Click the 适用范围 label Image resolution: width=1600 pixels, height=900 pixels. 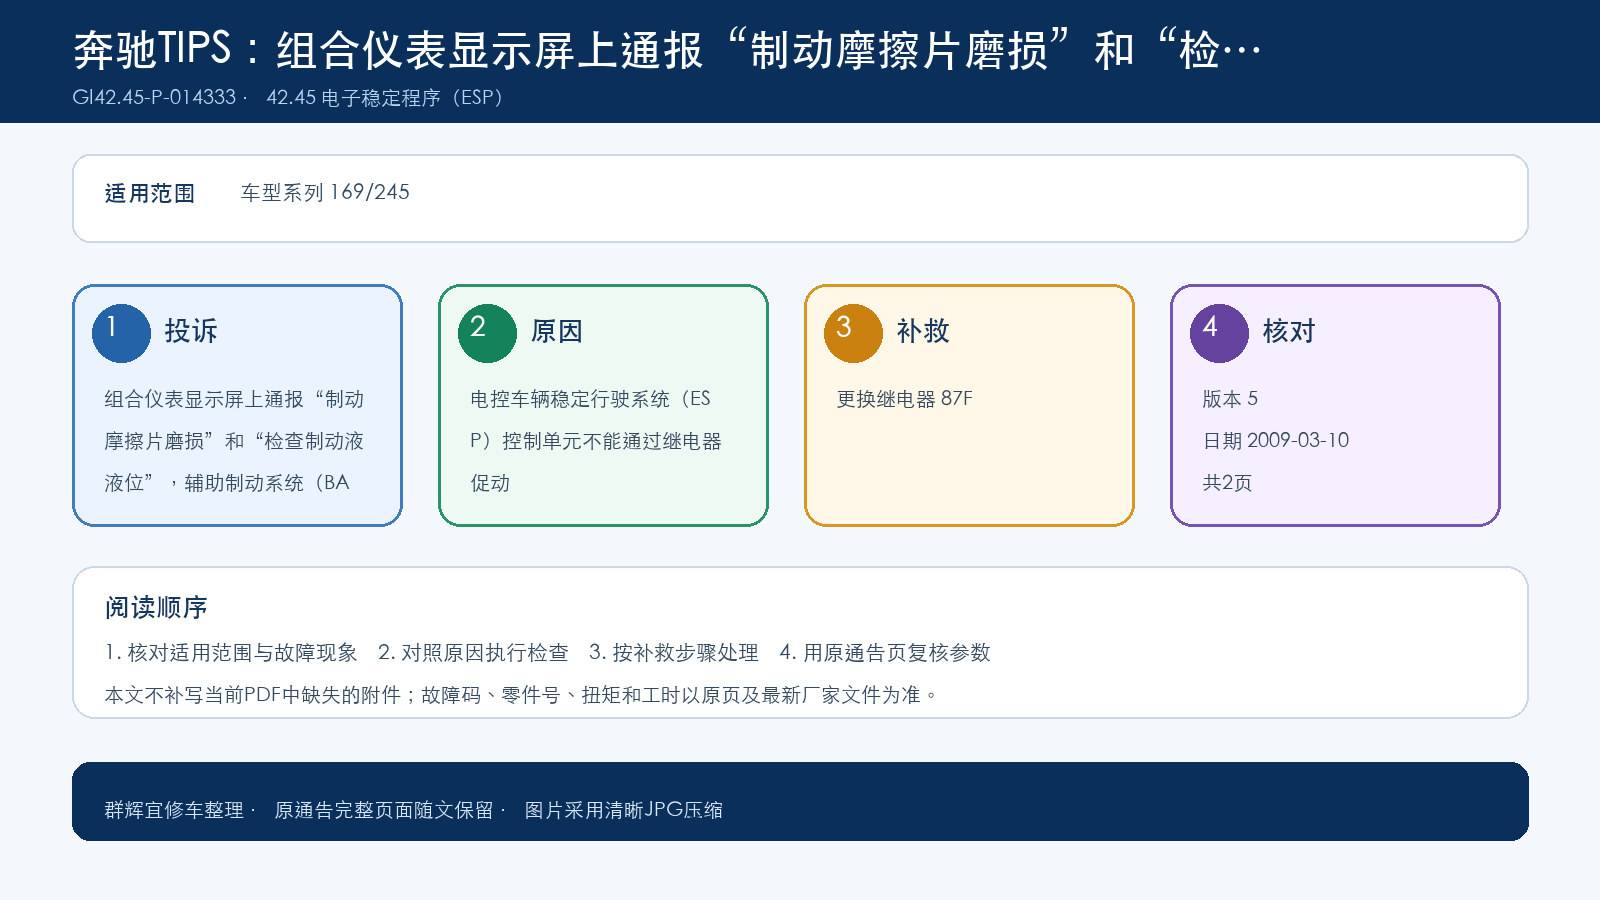[150, 193]
